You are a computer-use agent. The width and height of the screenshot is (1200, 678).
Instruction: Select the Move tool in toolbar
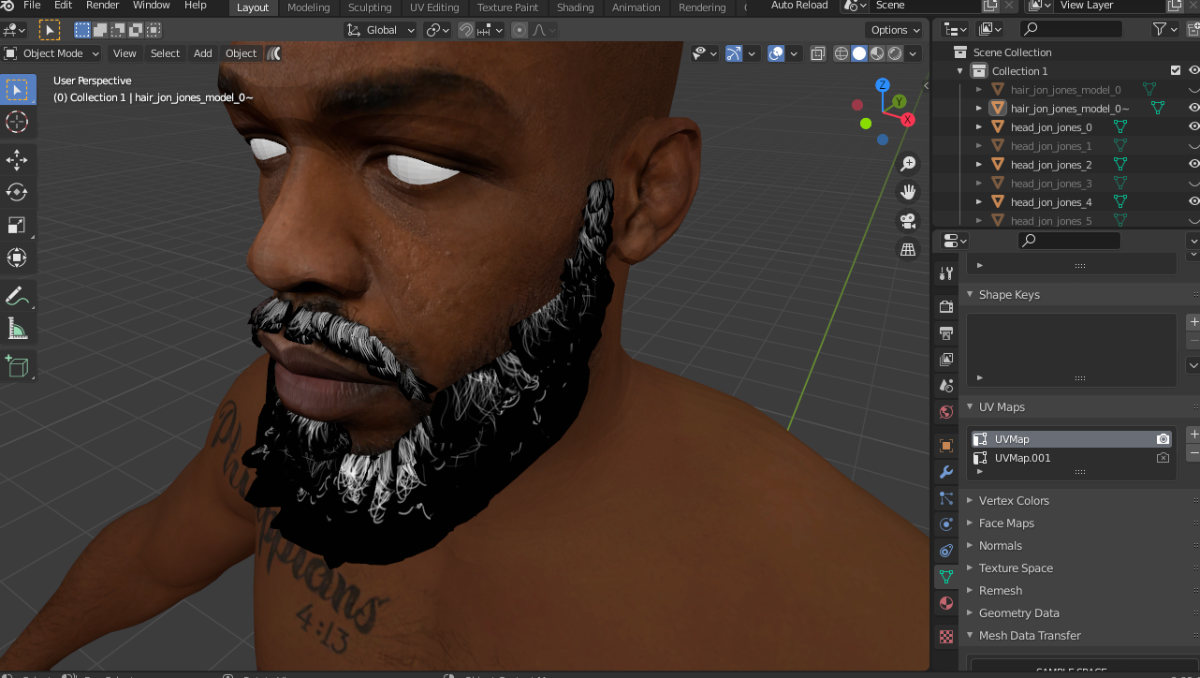click(17, 160)
